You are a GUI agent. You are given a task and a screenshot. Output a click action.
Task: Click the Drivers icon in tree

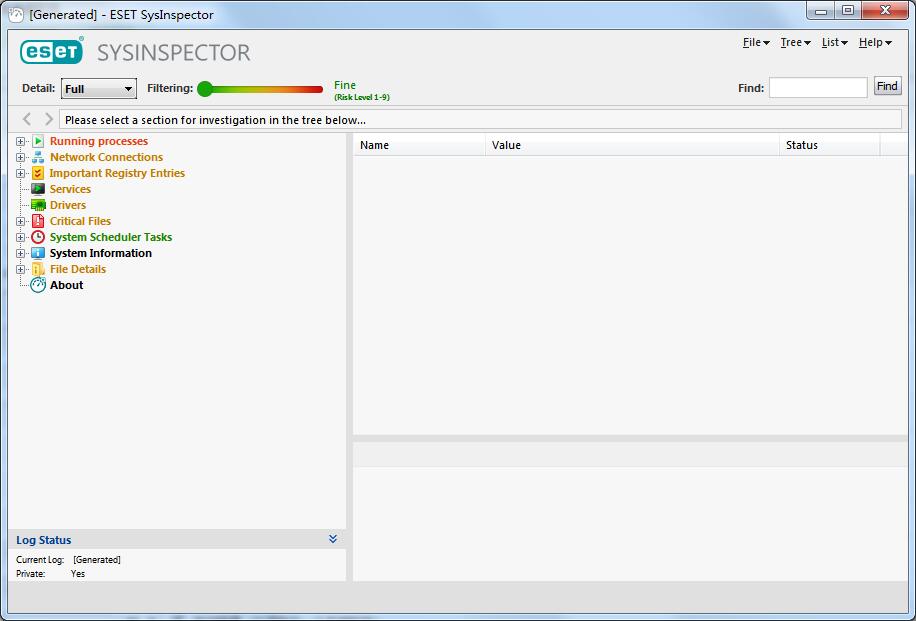tap(38, 205)
